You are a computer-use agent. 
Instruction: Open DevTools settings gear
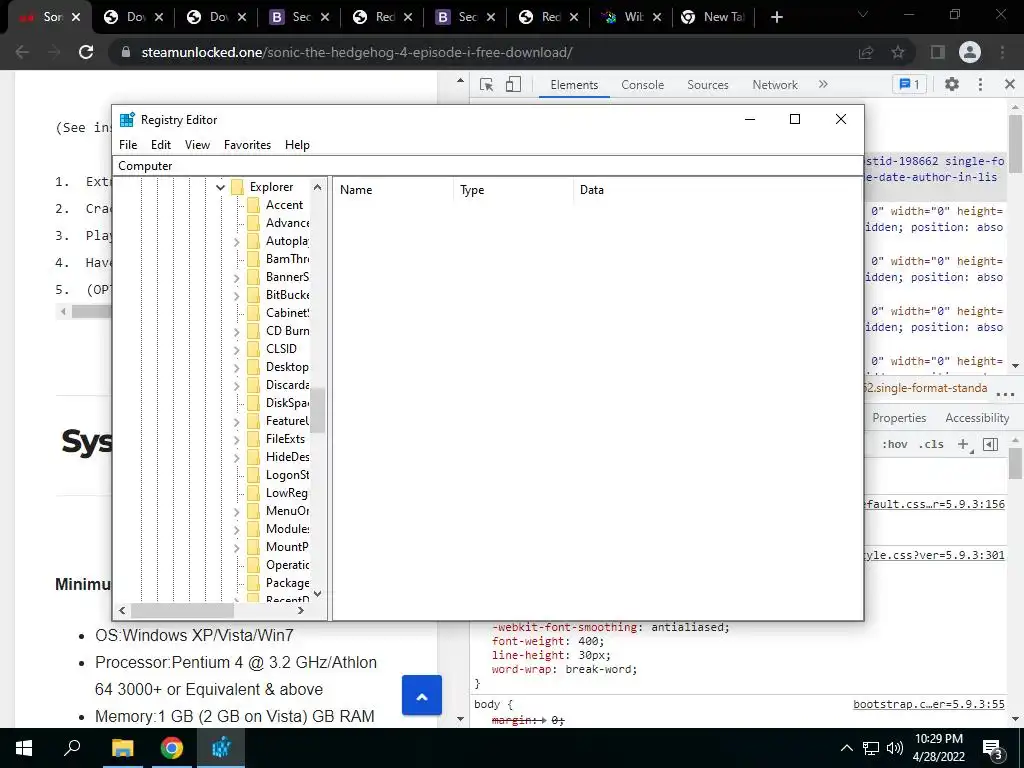pyautogui.click(x=952, y=84)
